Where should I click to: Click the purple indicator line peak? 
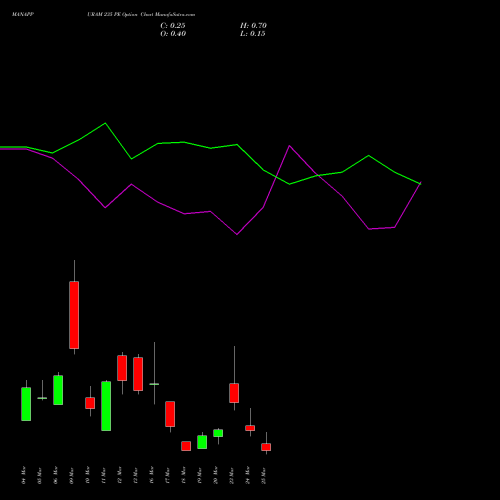[289, 146]
